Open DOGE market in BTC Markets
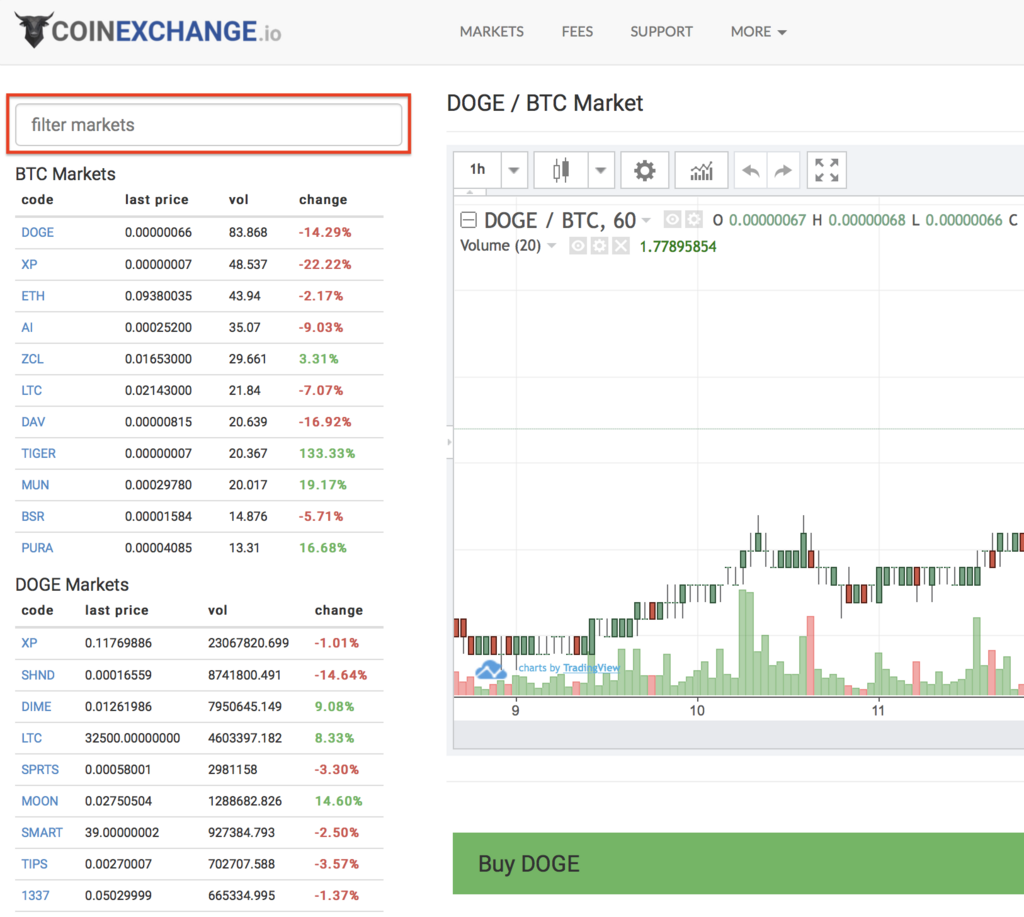 [x=38, y=232]
